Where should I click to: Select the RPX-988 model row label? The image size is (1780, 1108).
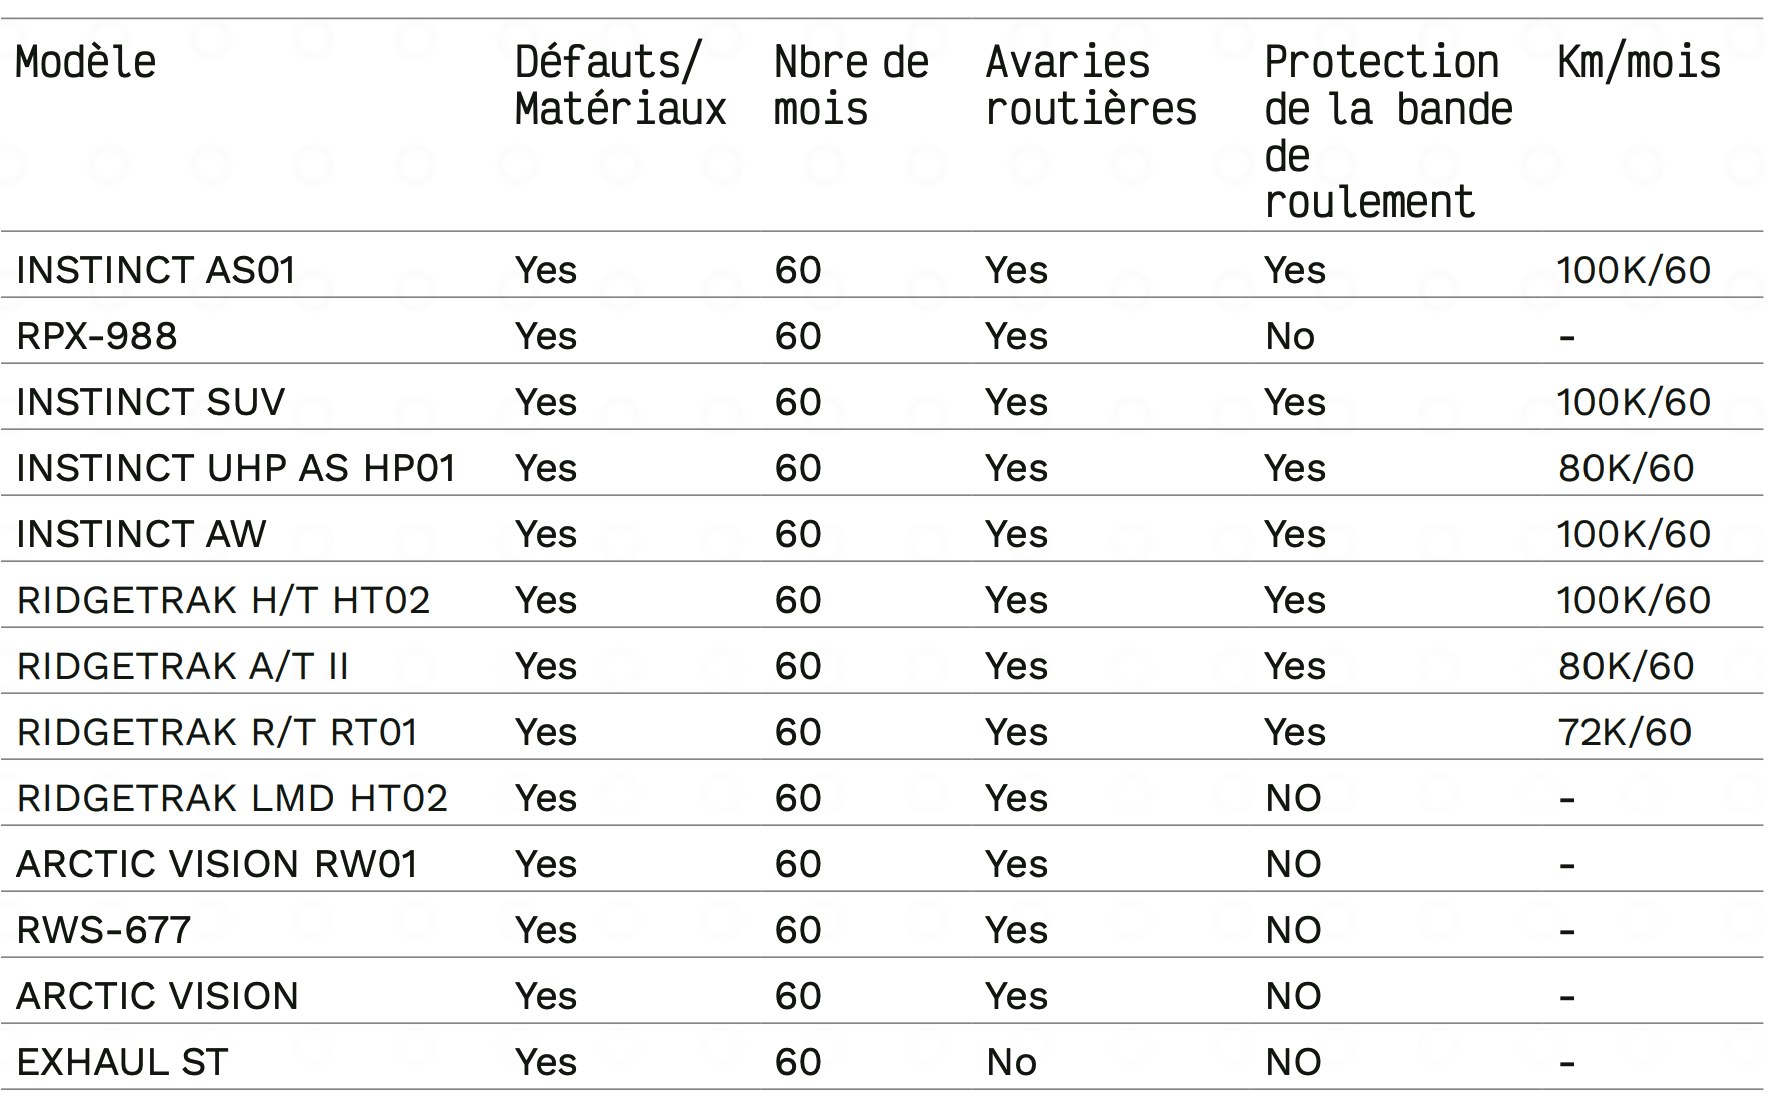(97, 336)
